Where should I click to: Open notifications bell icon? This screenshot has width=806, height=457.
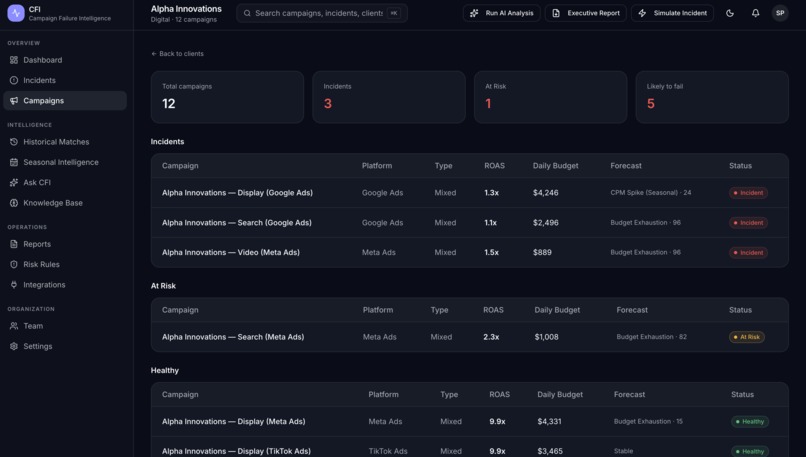(x=755, y=13)
